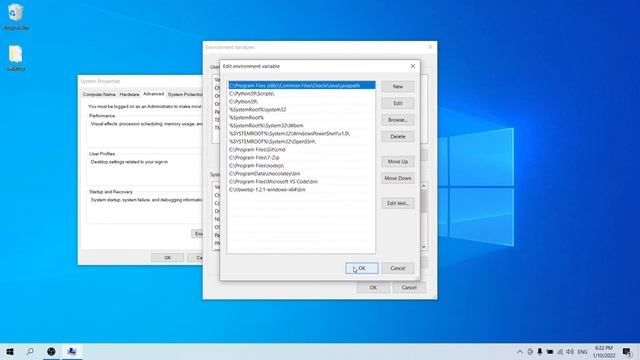Select the C:\Python39\Scripts\ entry
Viewport: 640px width, 360px height.
point(301,93)
